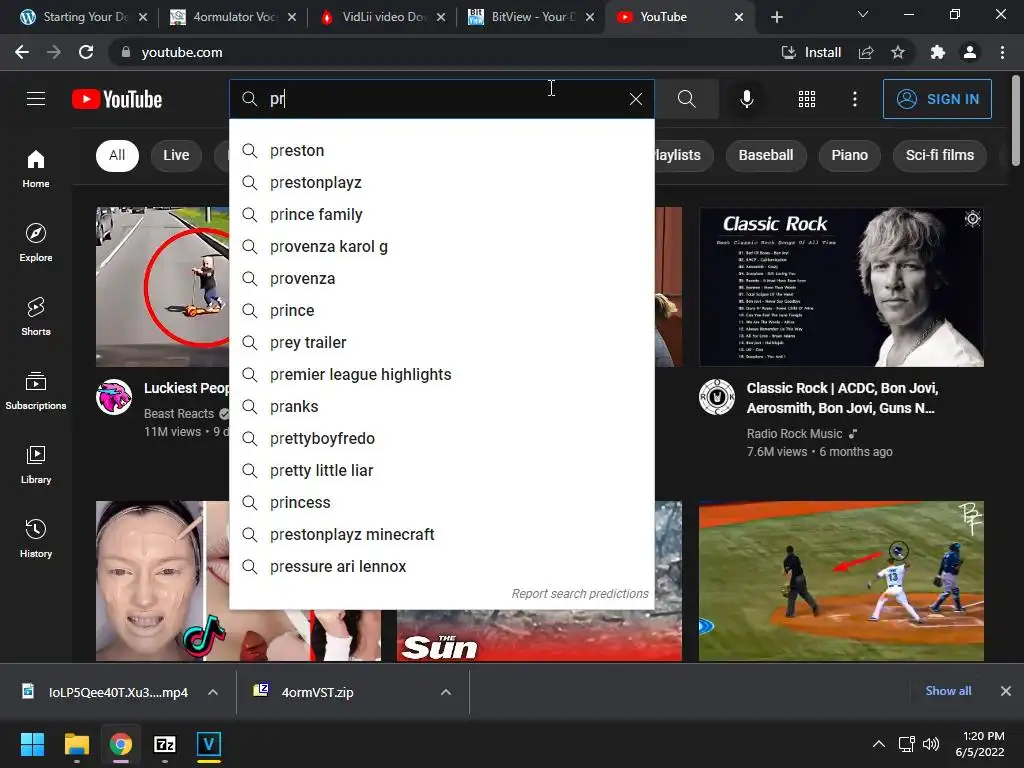
Task: Choose suggestion 'prince family'
Action: [442, 215]
